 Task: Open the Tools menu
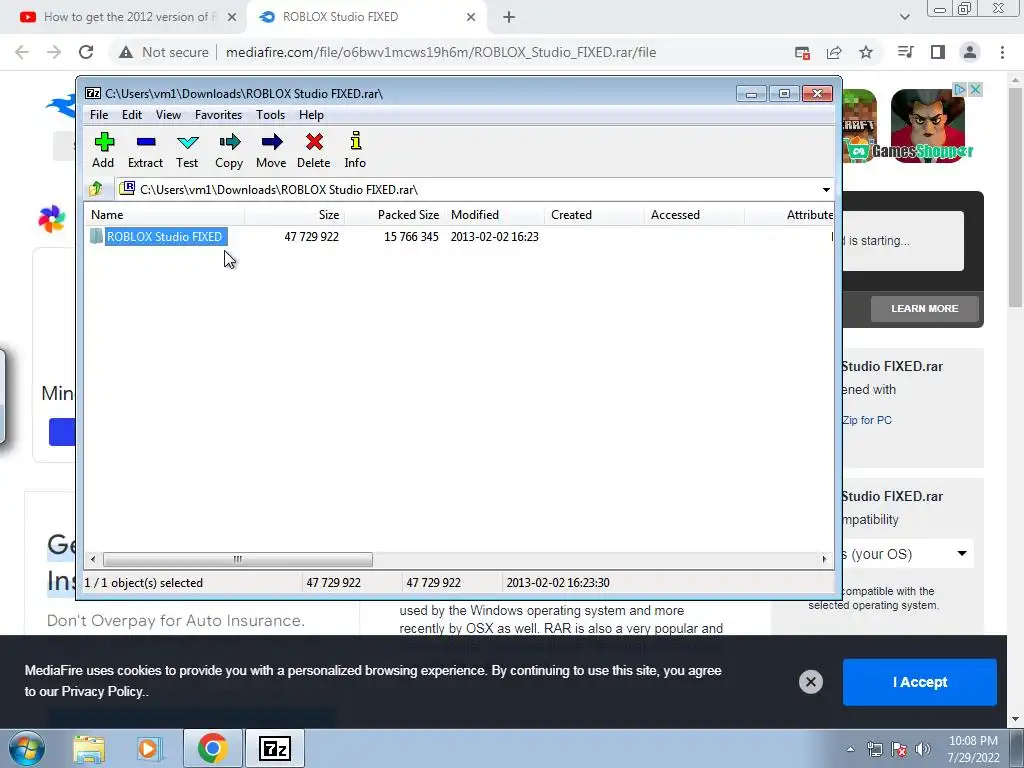click(270, 115)
